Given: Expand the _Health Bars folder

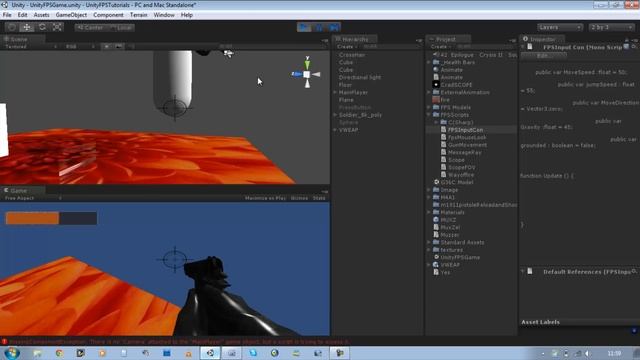Looking at the screenshot, I should pyautogui.click(x=429, y=62).
